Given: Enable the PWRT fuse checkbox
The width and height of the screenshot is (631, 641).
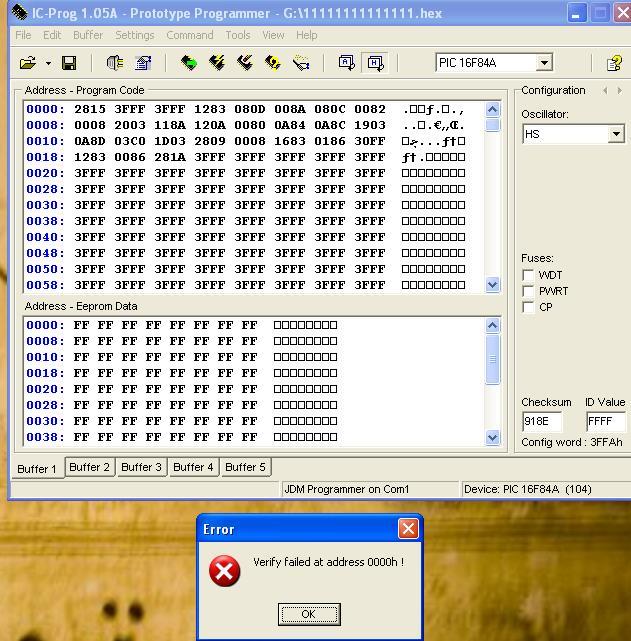Looking at the screenshot, I should tap(528, 291).
